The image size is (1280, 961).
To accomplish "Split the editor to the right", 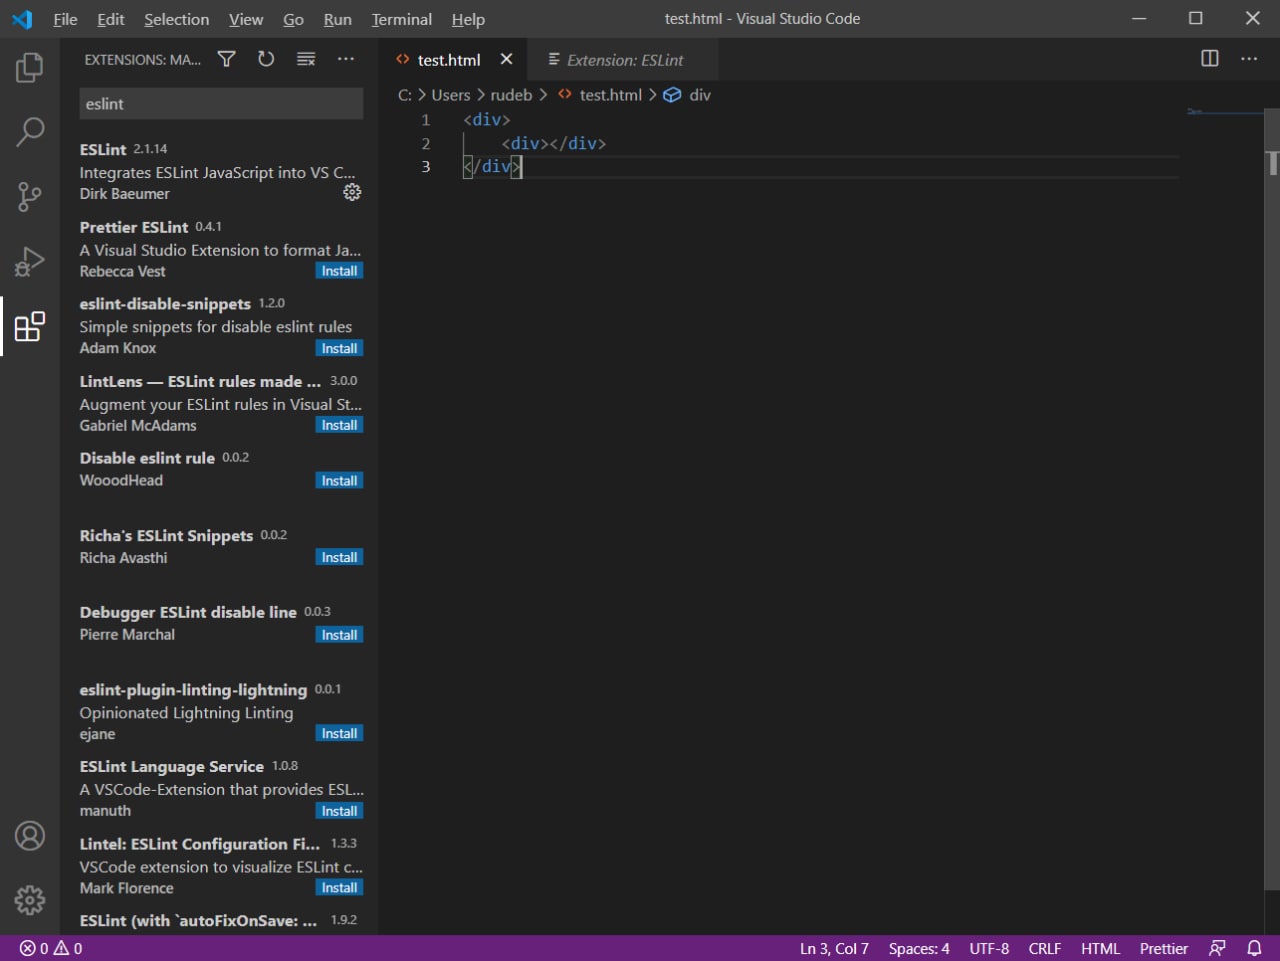I will [x=1210, y=58].
